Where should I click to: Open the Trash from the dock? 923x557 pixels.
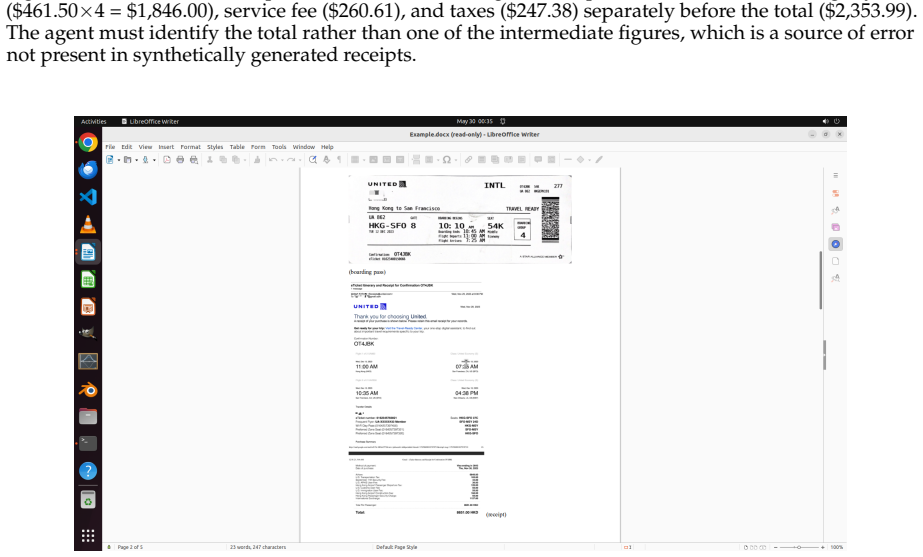coord(88,500)
